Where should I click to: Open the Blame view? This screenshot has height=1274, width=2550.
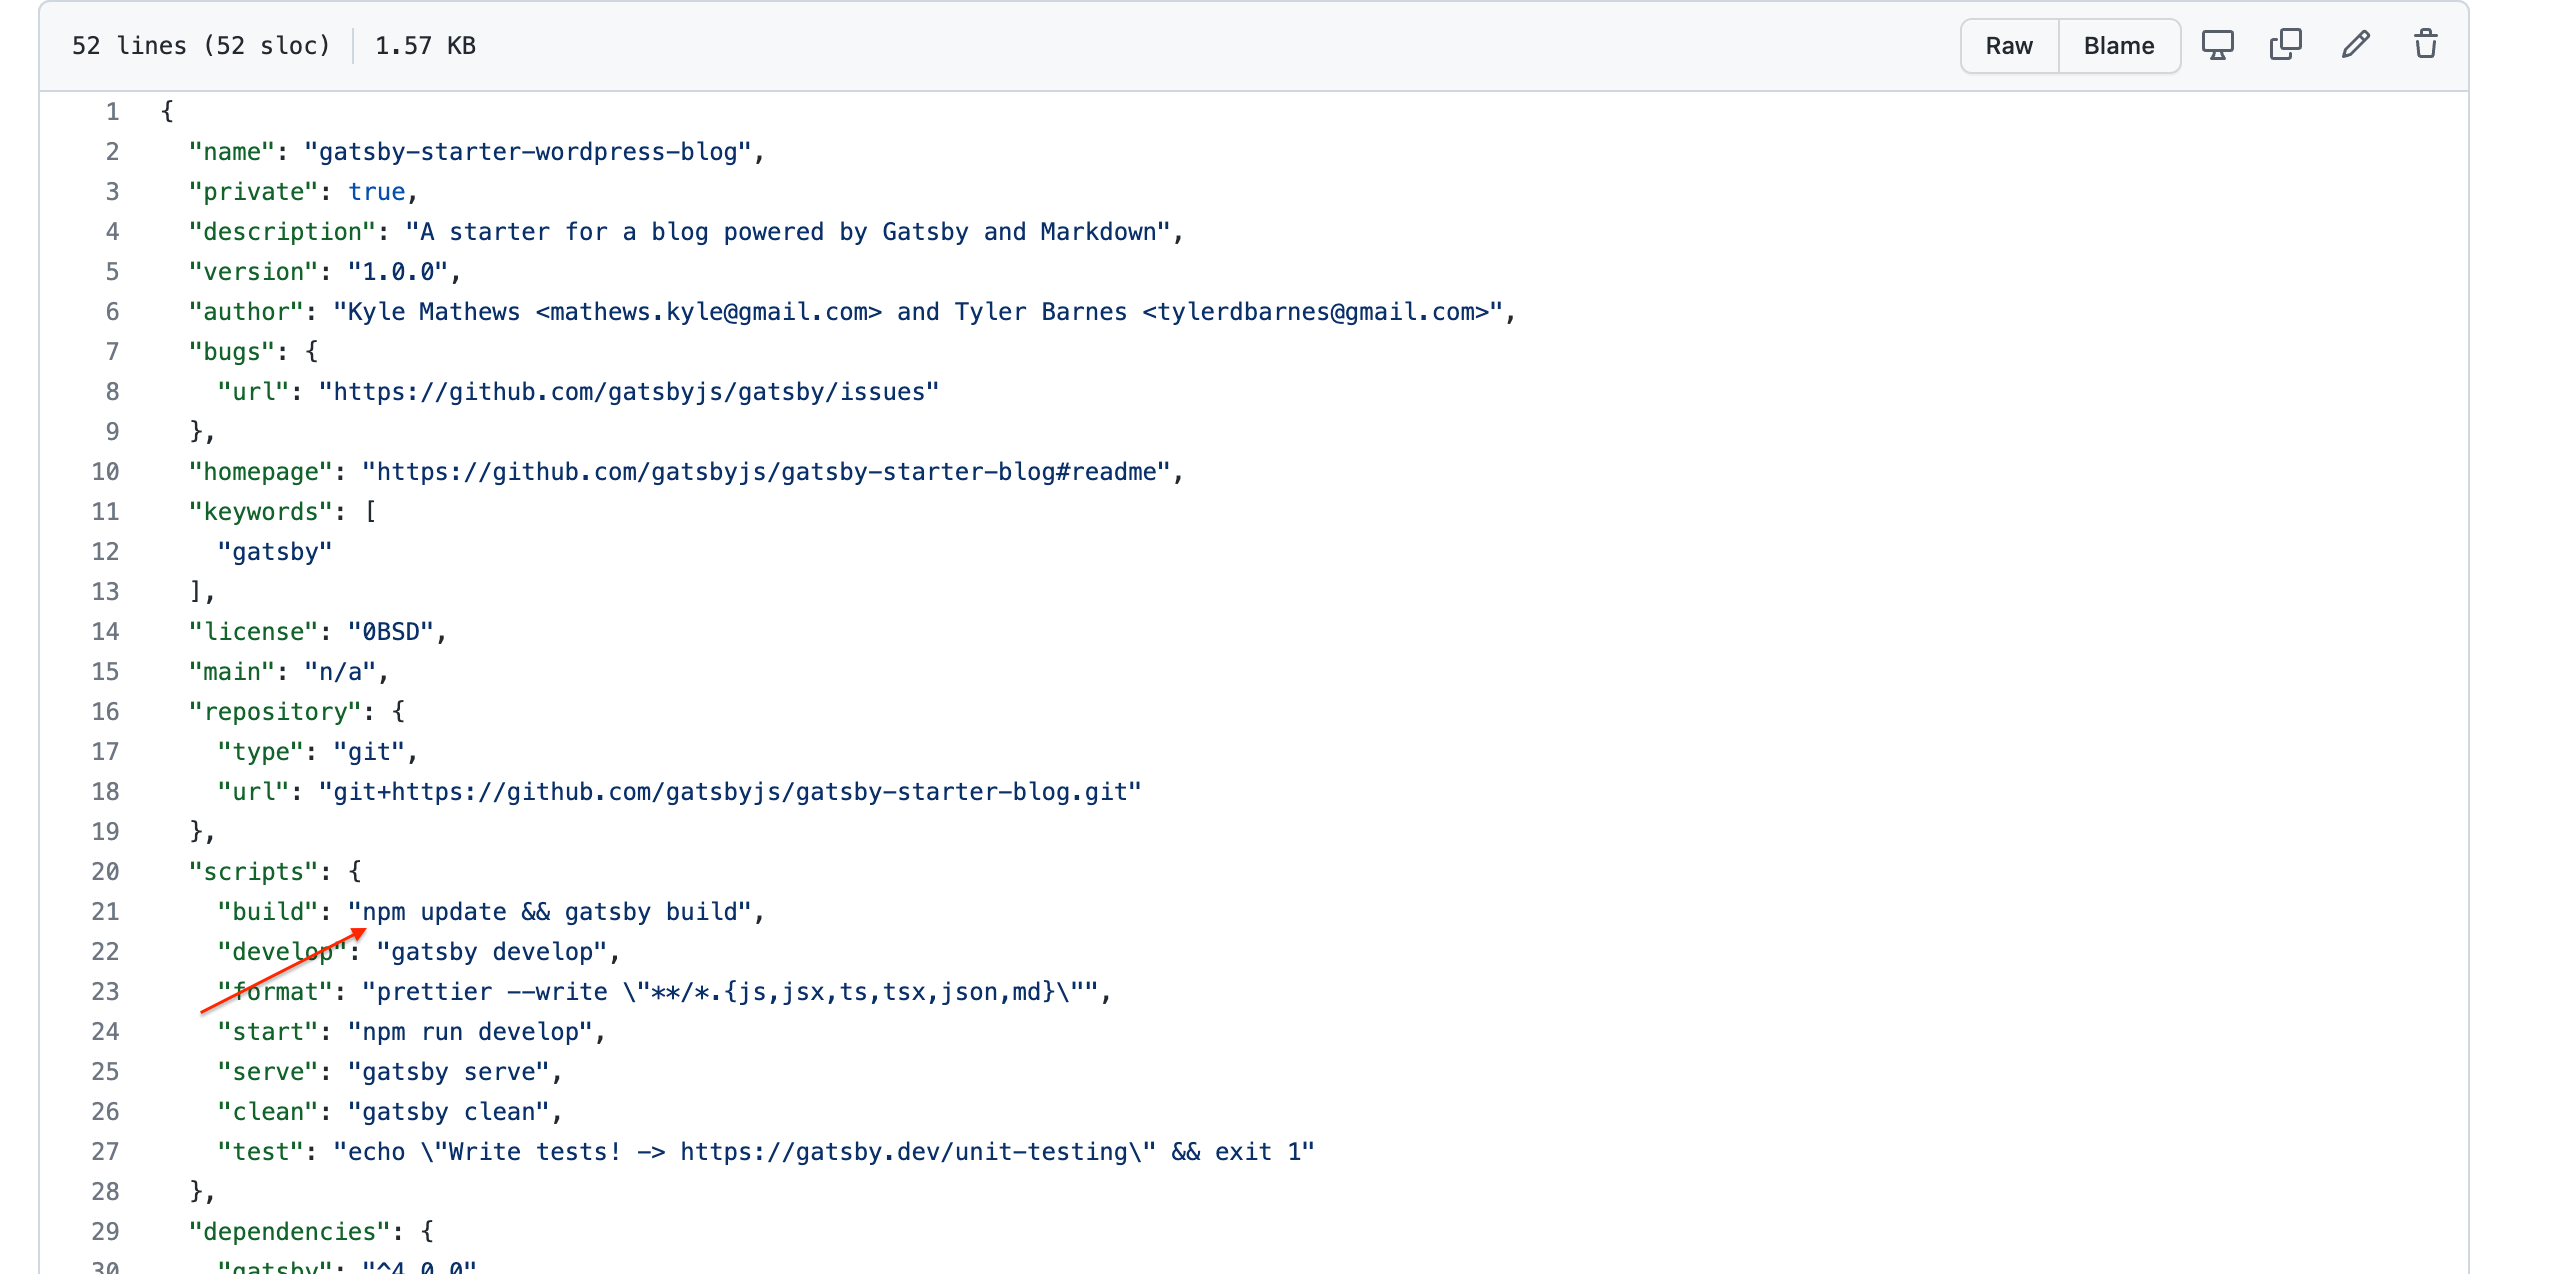tap(2119, 46)
